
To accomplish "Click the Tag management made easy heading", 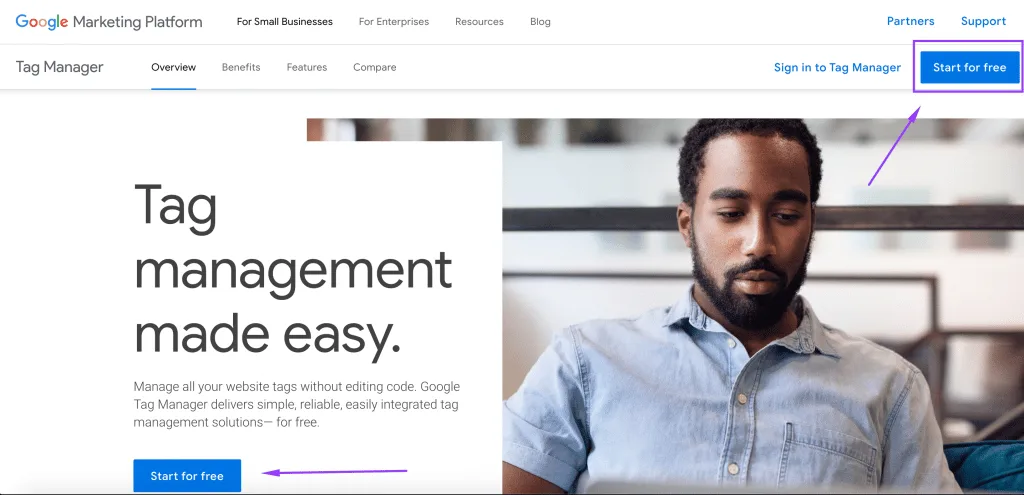I will [x=293, y=271].
